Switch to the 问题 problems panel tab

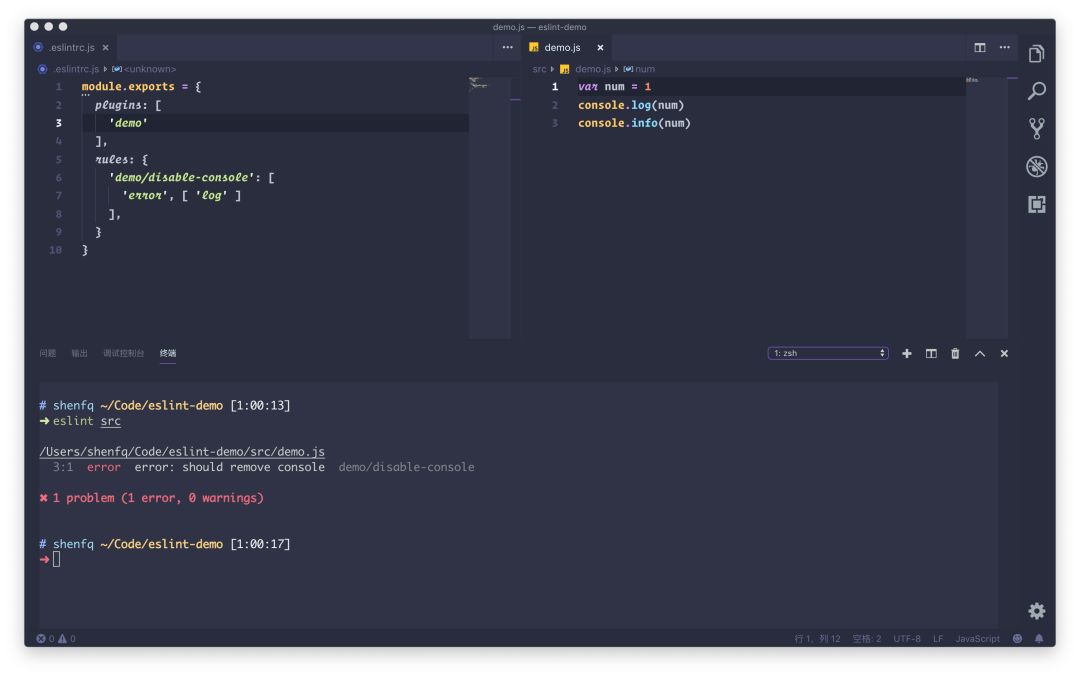point(48,353)
